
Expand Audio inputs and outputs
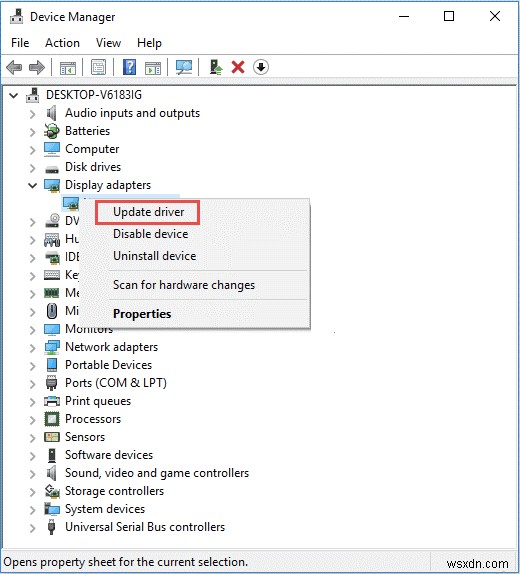[33, 114]
